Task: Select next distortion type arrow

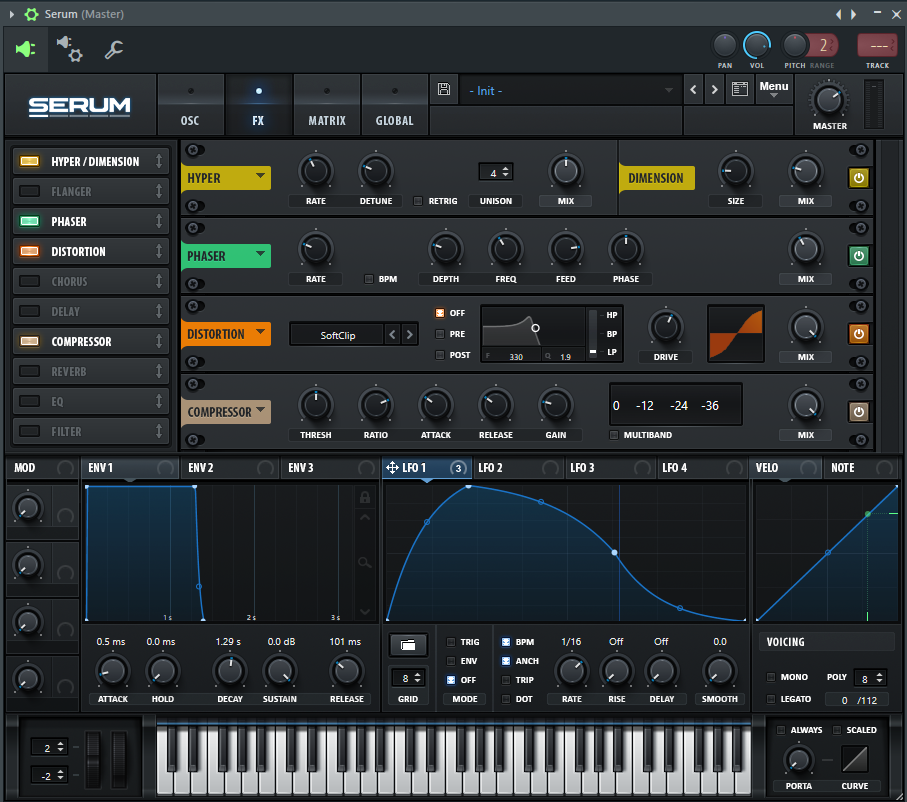Action: [x=410, y=334]
